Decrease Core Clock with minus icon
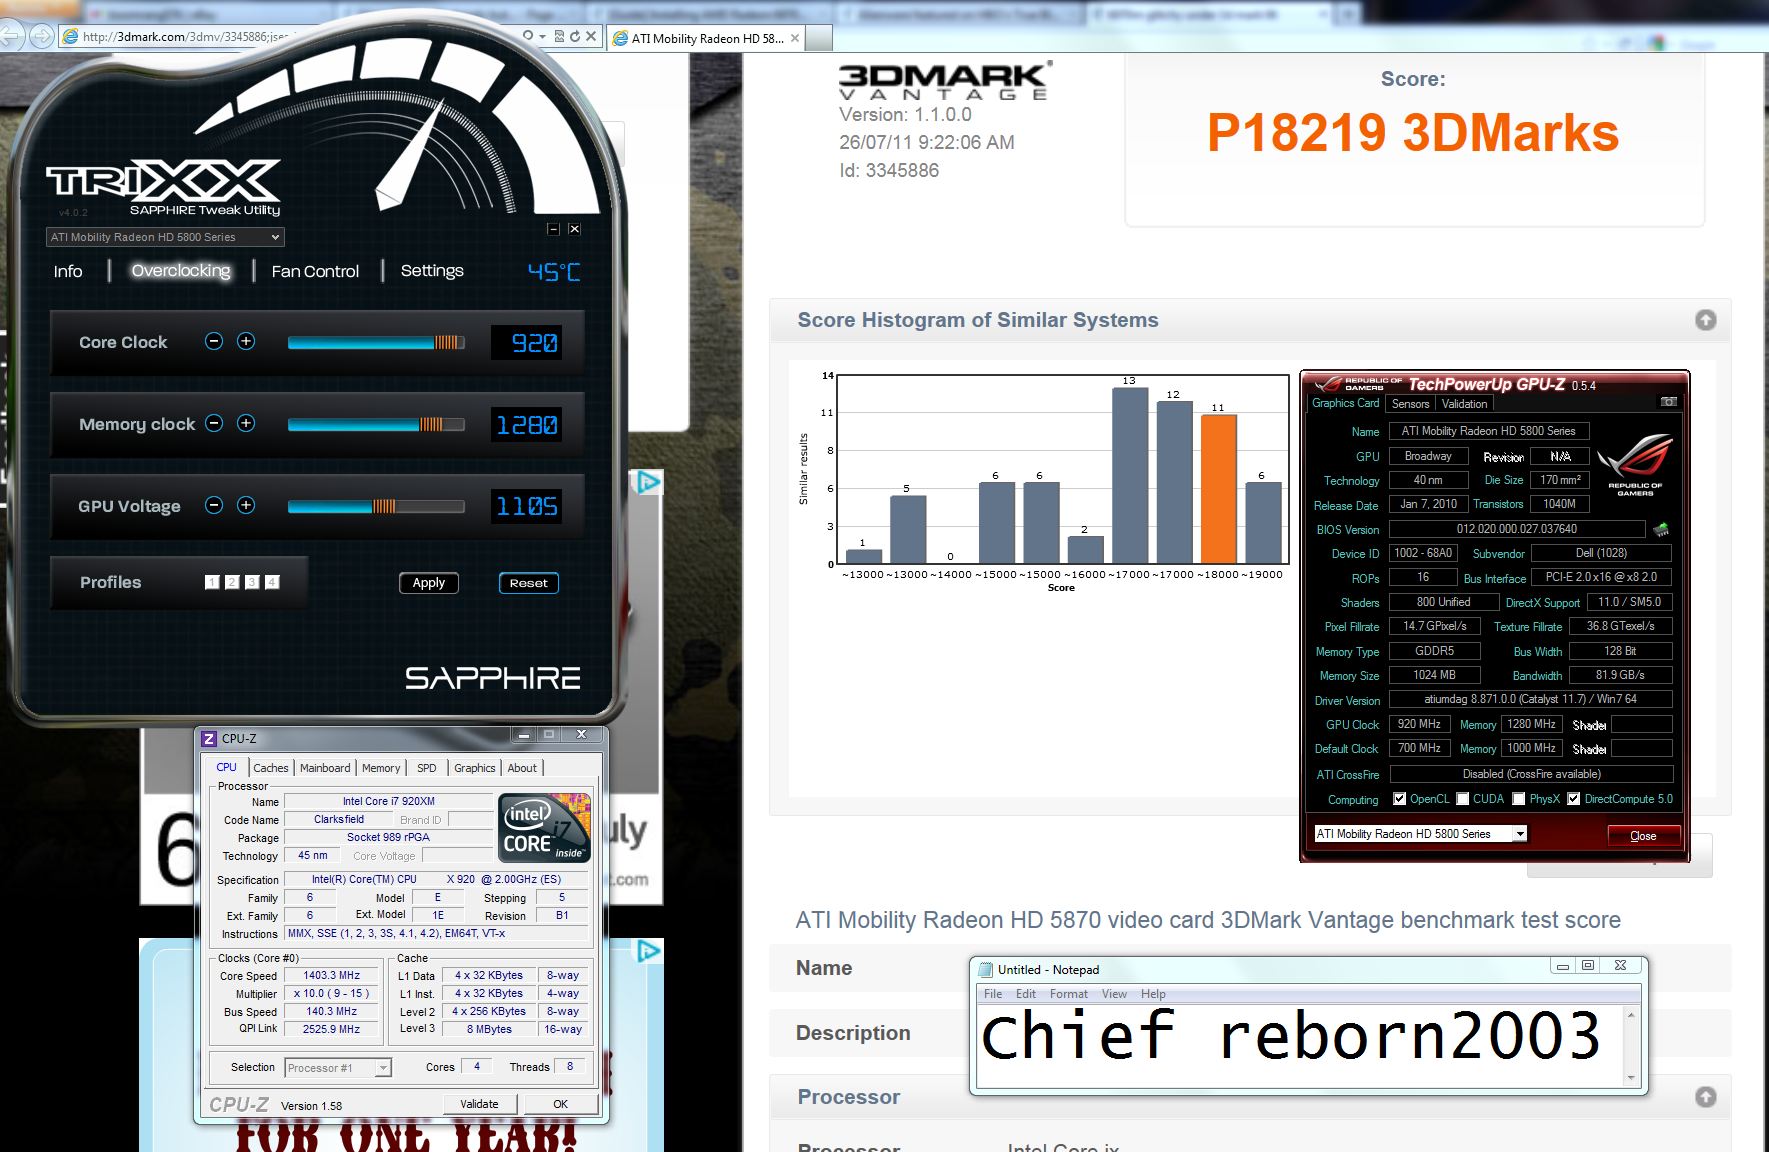1769x1152 pixels. 214,341
